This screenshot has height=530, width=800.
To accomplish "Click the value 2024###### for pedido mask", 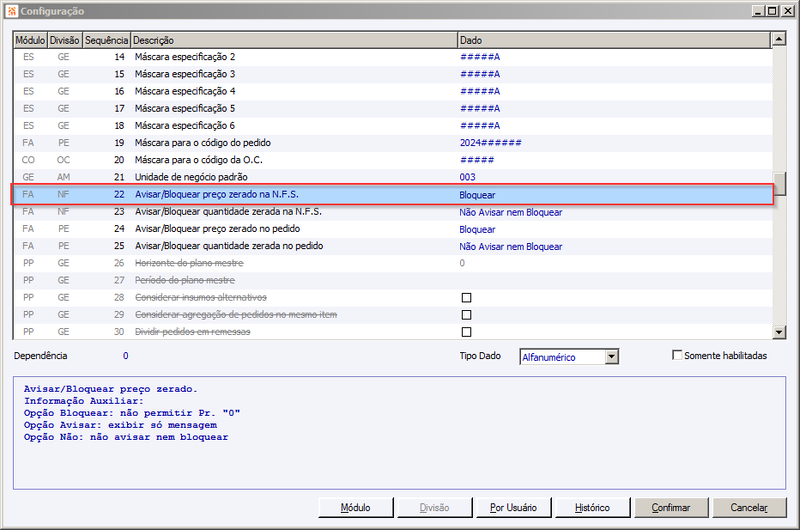I will [x=490, y=143].
